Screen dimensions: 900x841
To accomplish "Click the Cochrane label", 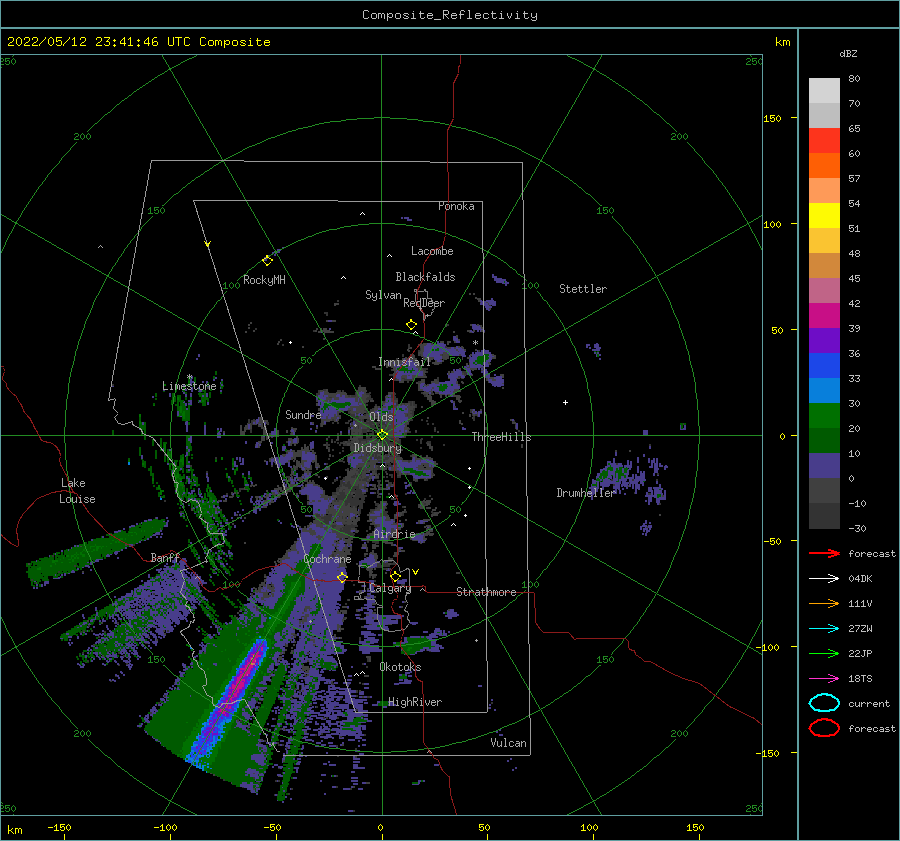I will tap(327, 559).
